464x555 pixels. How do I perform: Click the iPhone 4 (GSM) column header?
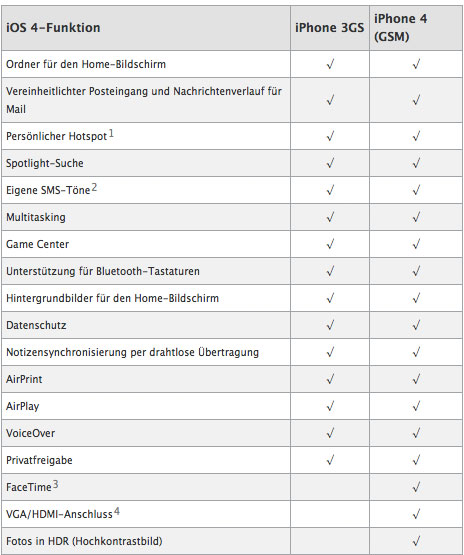pos(400,28)
